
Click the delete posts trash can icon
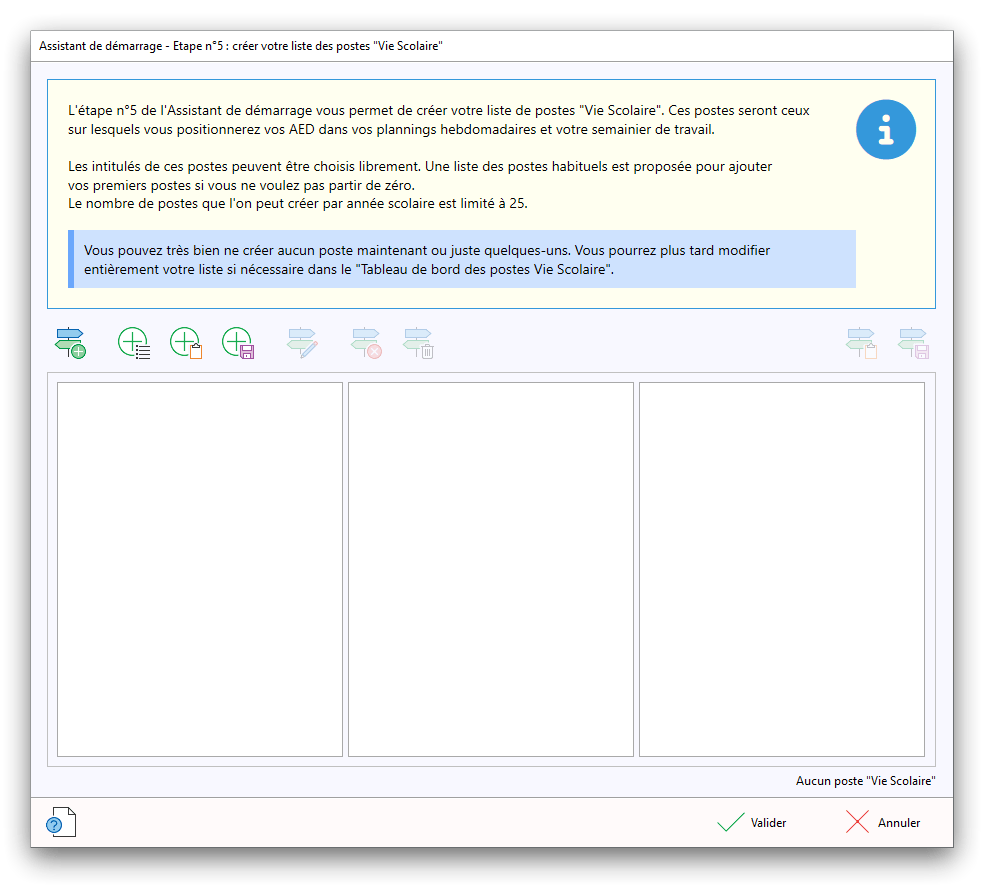tap(418, 343)
